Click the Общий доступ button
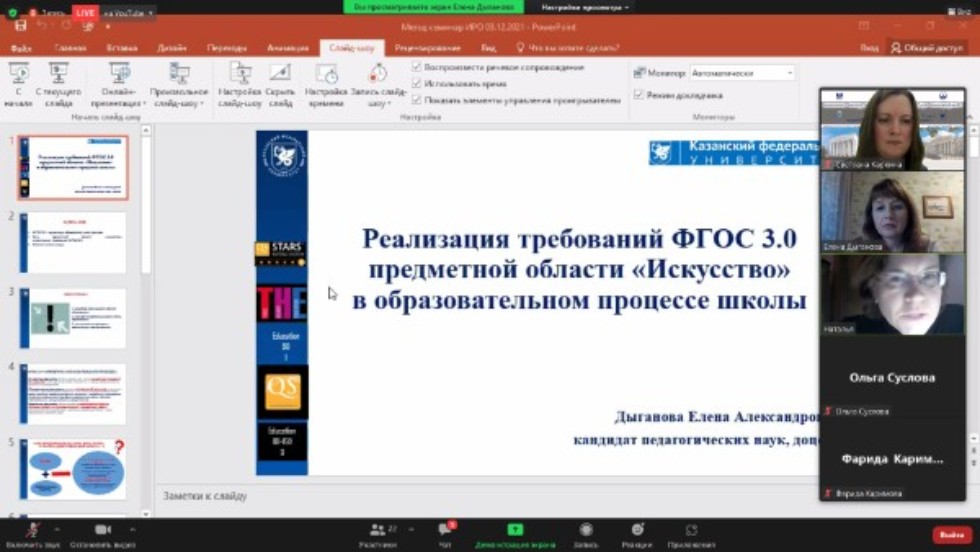Image resolution: width=980 pixels, height=552 pixels. [x=927, y=48]
